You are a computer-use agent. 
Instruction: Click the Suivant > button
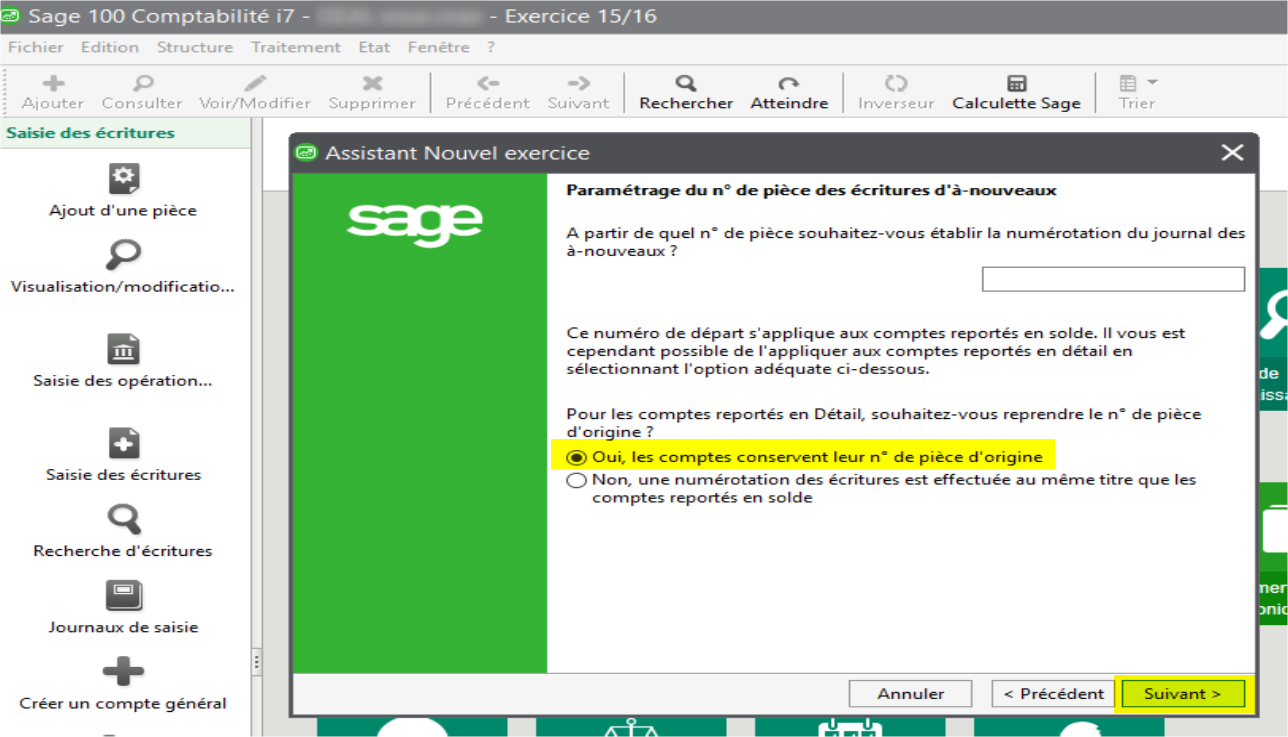(1182, 694)
